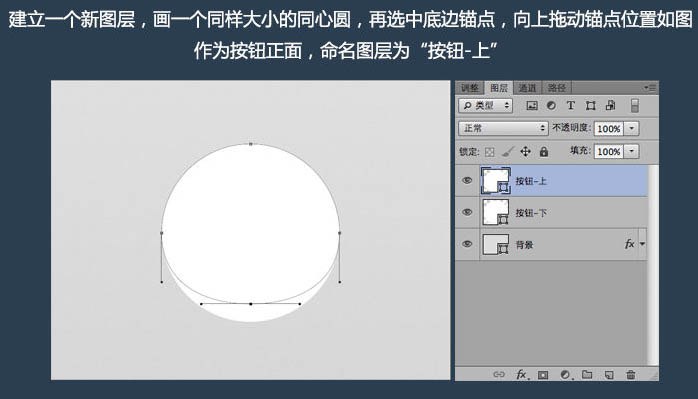
Task: Create a new group folder
Action: pyautogui.click(x=587, y=375)
